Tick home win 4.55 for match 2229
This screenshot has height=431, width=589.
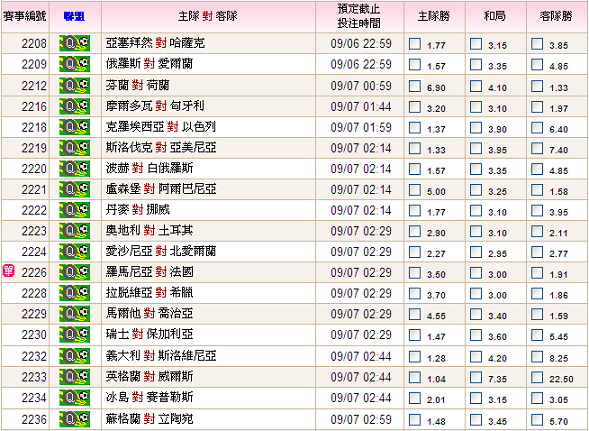pyautogui.click(x=415, y=314)
